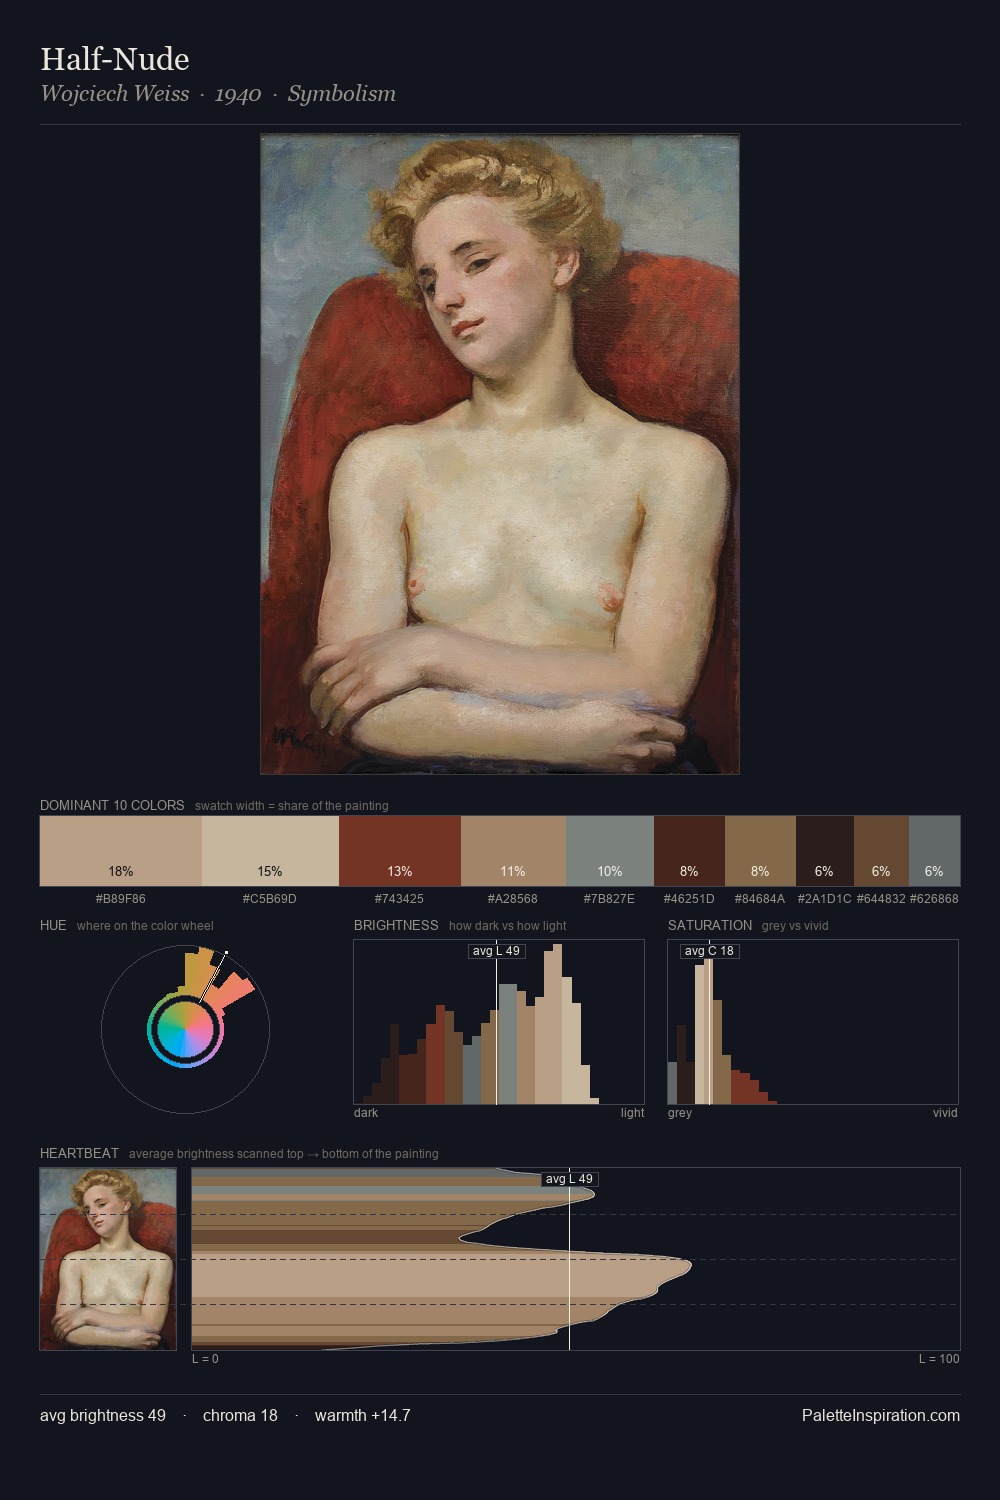Click 'avg brightness 49' in the footer
The image size is (1000, 1500).
[103, 1415]
